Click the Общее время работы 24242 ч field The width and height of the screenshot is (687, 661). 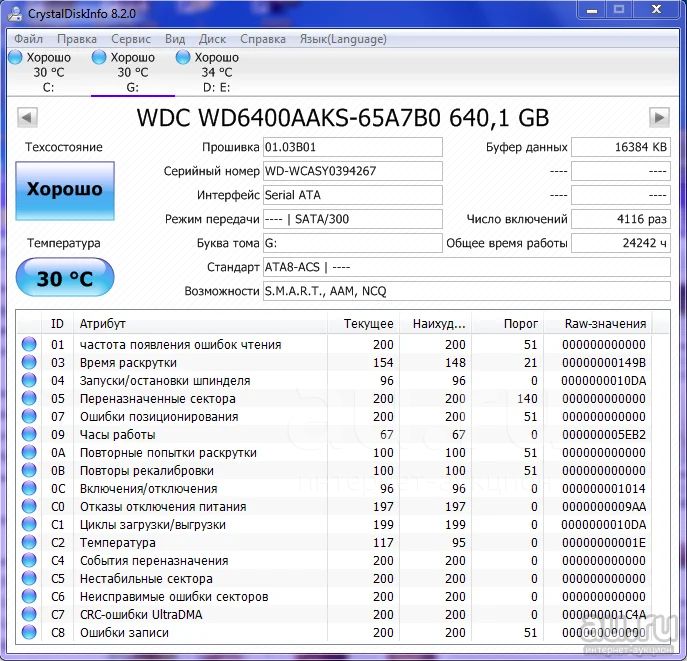tap(621, 243)
